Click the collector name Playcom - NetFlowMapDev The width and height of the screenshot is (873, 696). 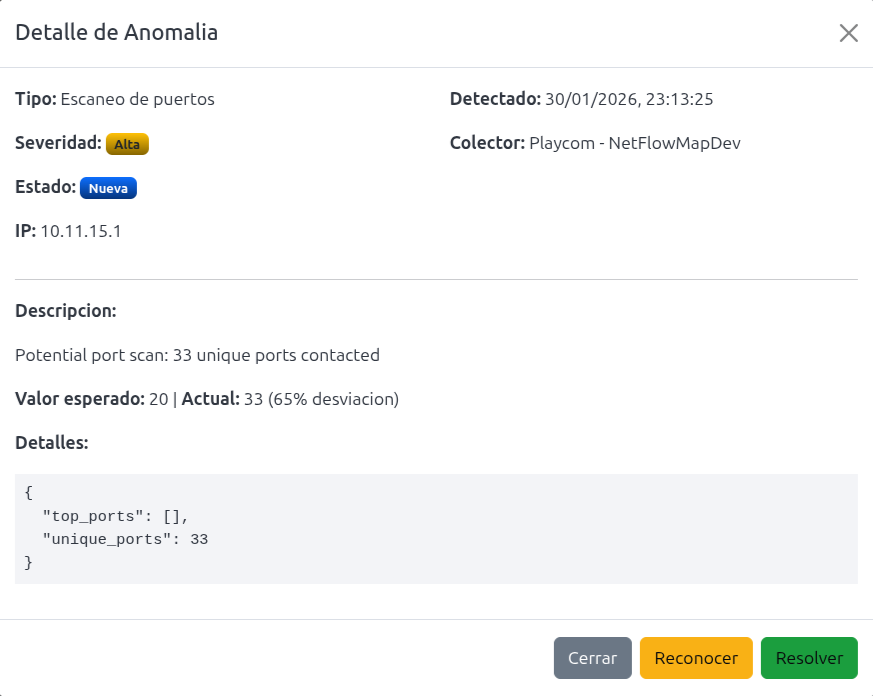click(635, 143)
